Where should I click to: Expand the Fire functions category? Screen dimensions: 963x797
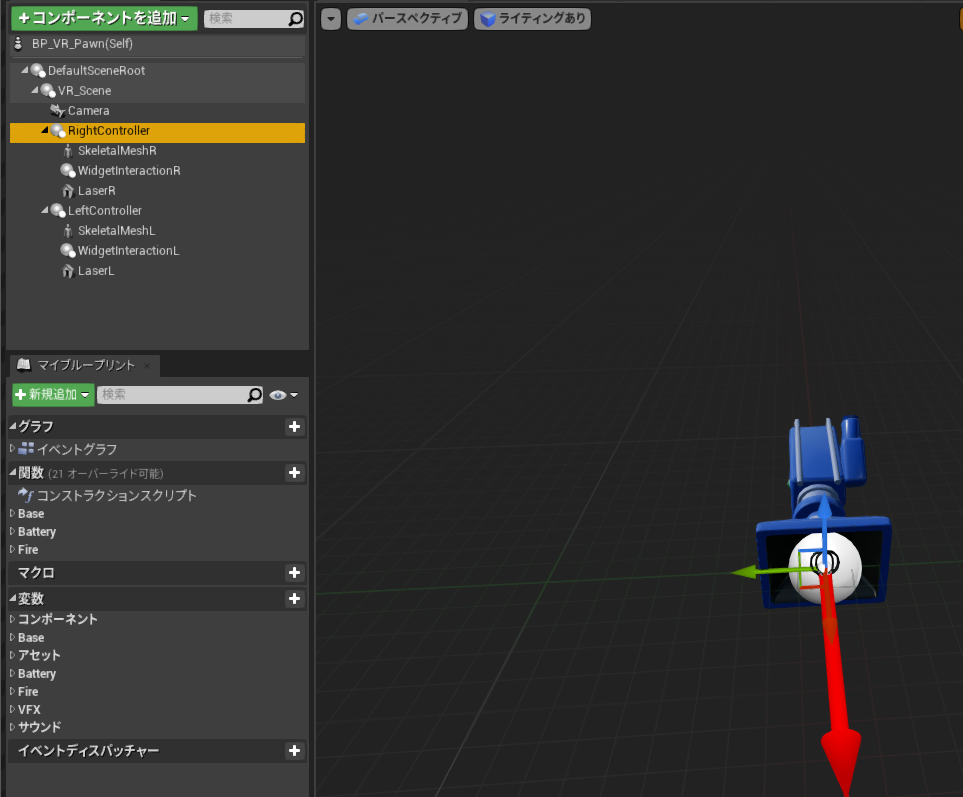[12, 549]
